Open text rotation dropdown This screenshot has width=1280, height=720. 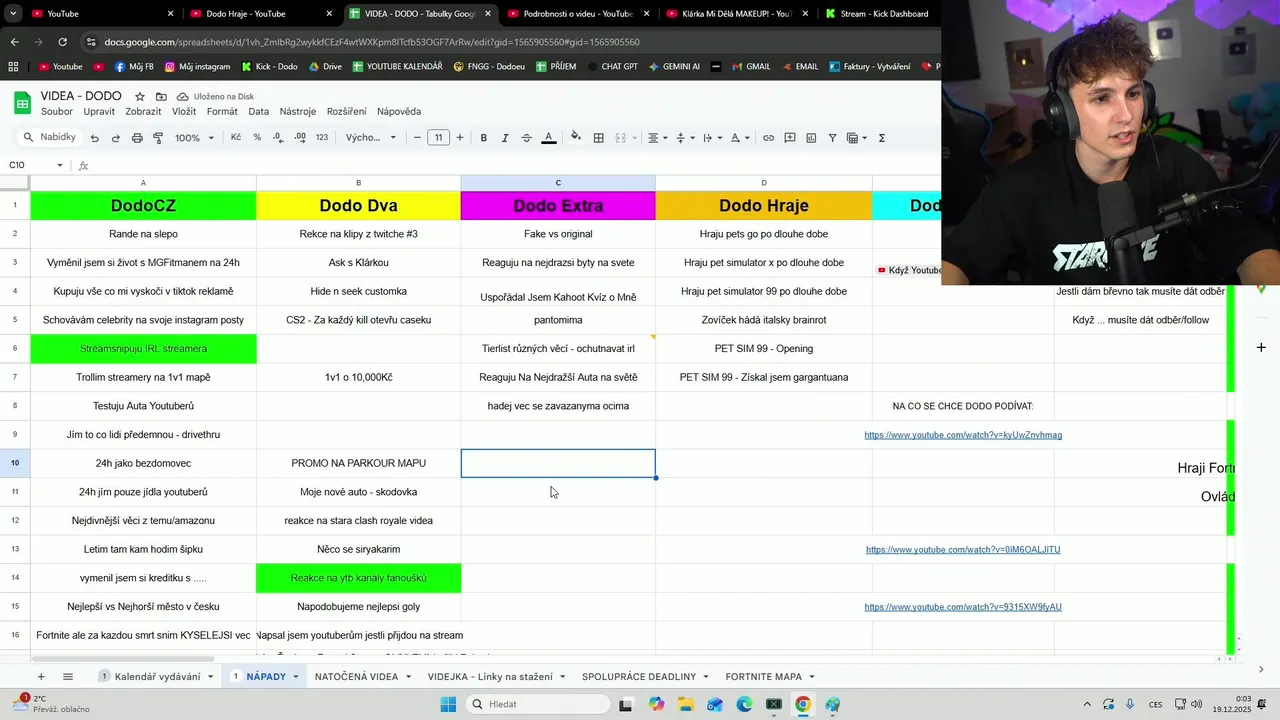click(x=739, y=138)
